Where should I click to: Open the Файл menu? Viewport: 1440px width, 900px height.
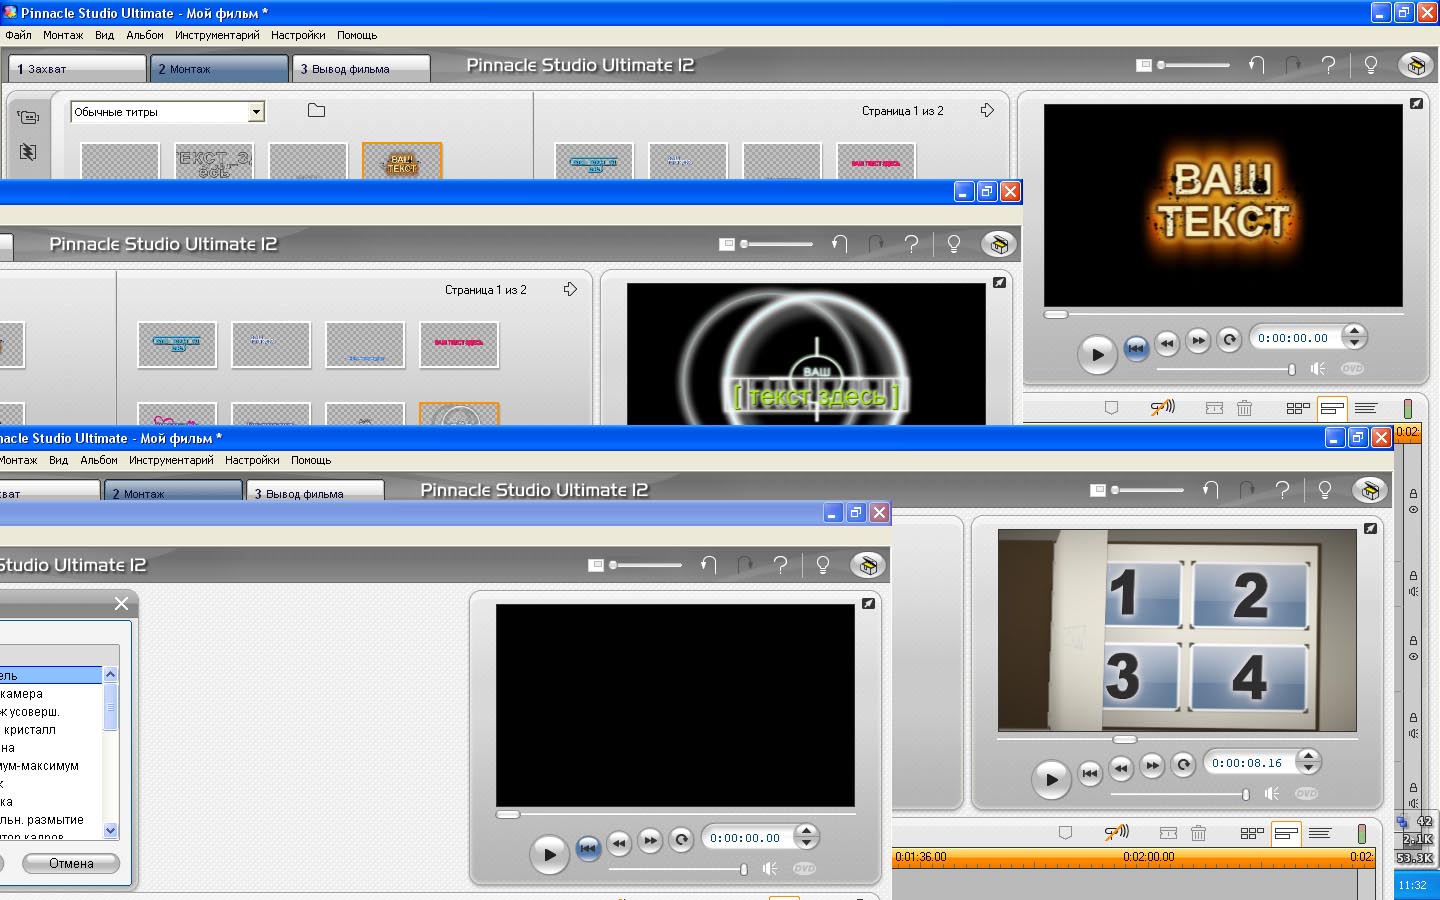coord(18,35)
